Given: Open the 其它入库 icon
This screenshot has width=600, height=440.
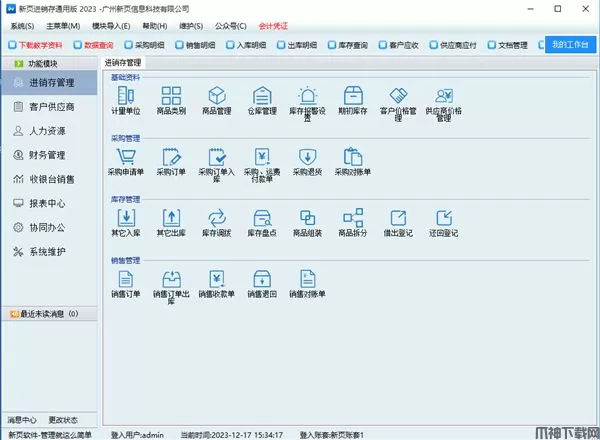Looking at the screenshot, I should click(126, 217).
